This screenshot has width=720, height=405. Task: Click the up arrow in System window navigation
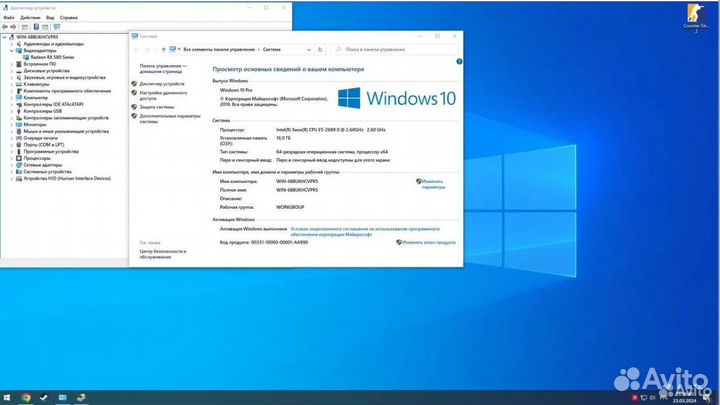pyautogui.click(x=163, y=50)
